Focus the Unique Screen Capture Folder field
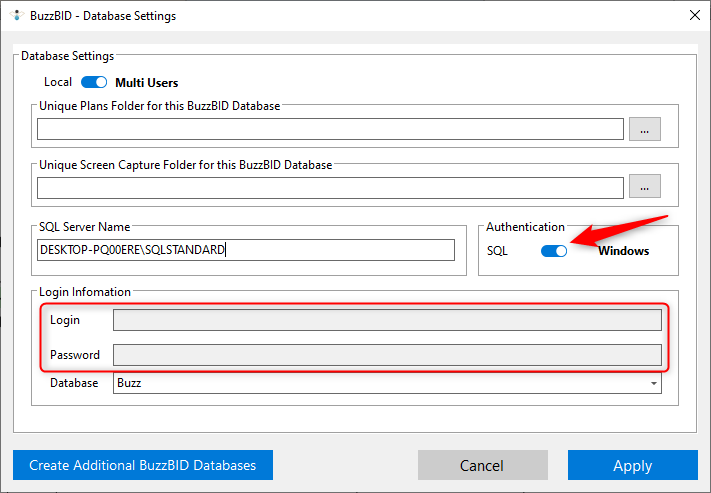The width and height of the screenshot is (711, 493). pyautogui.click(x=330, y=187)
